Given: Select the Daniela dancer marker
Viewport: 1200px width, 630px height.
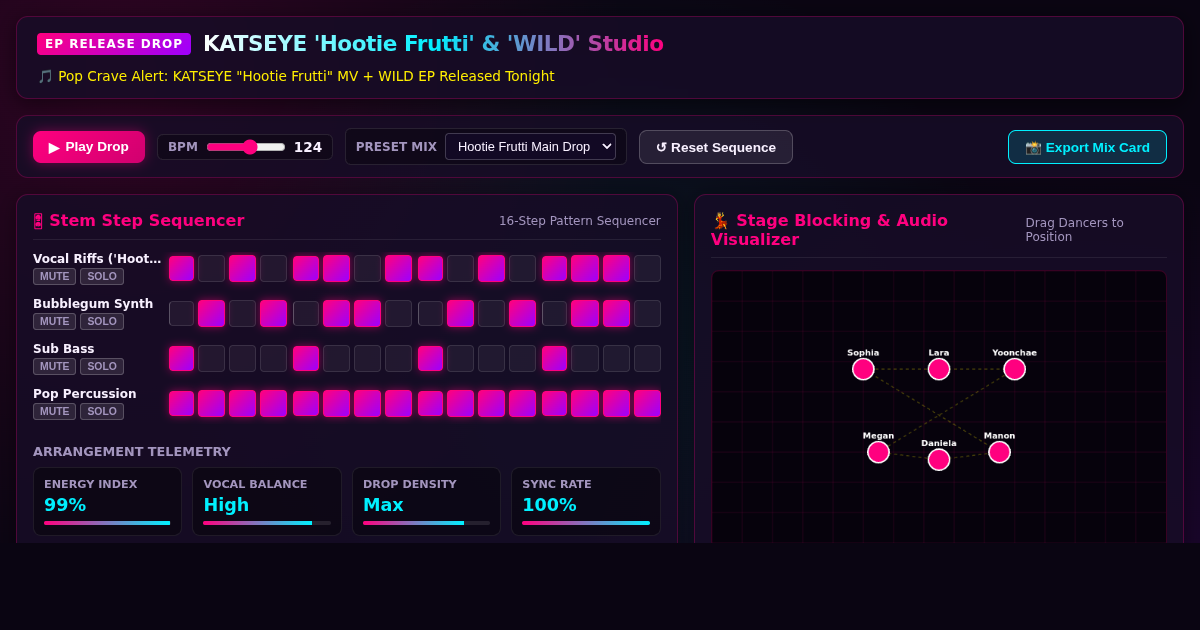Looking at the screenshot, I should click(939, 459).
